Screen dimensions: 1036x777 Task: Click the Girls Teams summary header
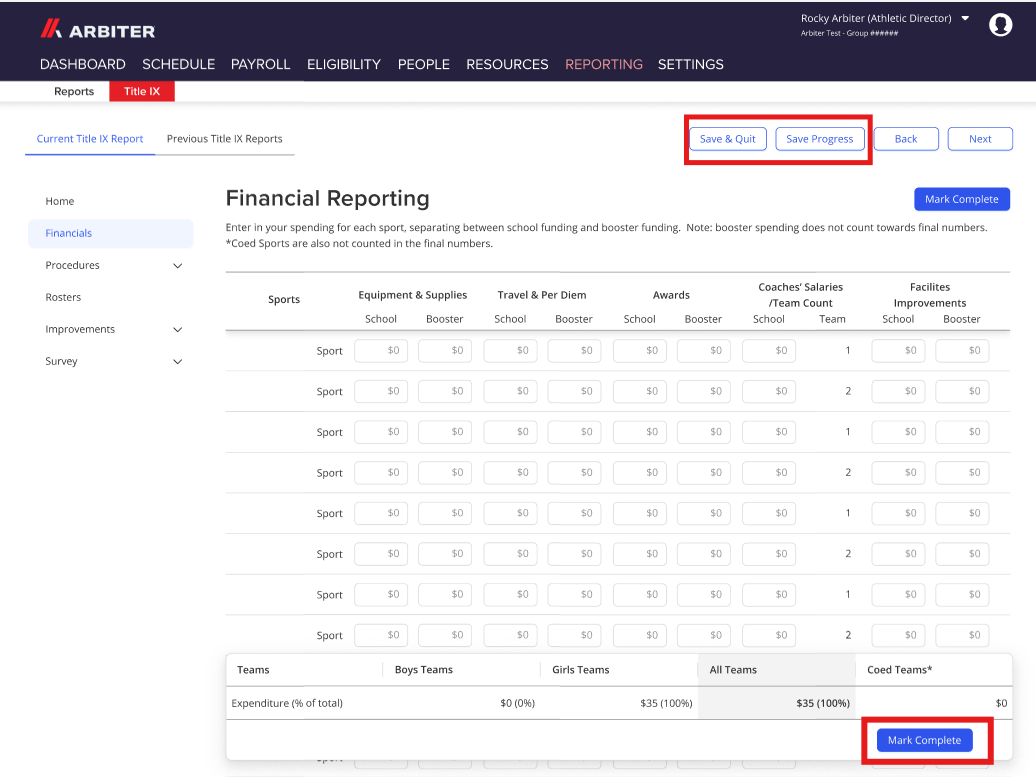pos(581,669)
